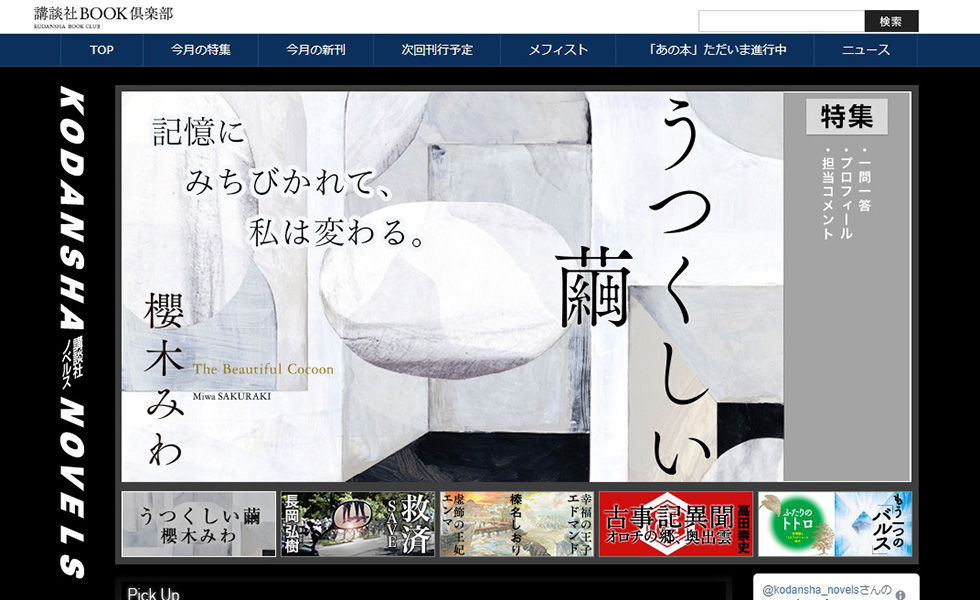Open the 今月の特集 menu item
Viewport: 980px width, 600px height.
(x=201, y=50)
